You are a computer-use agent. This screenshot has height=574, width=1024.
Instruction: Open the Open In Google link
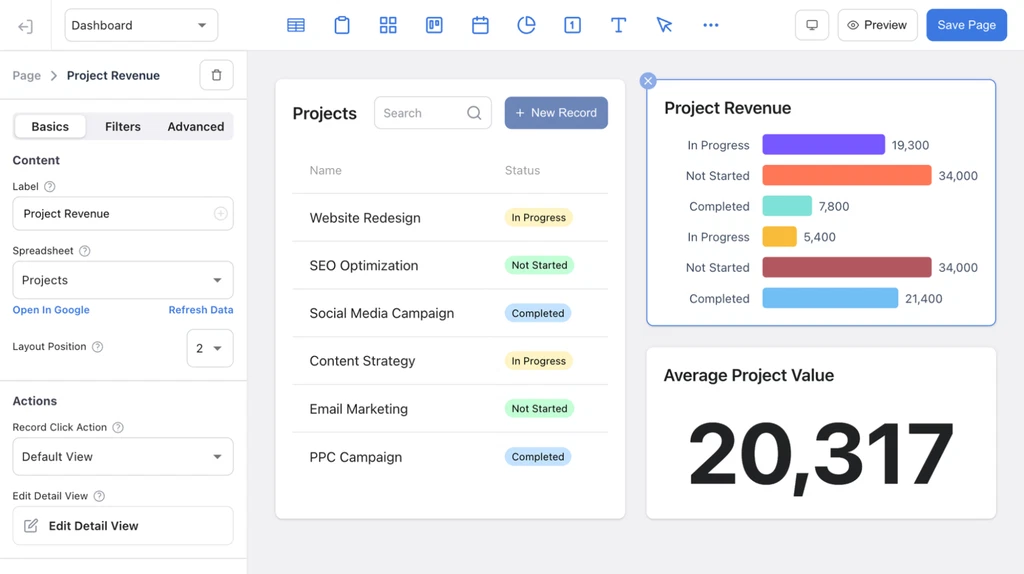pos(51,310)
